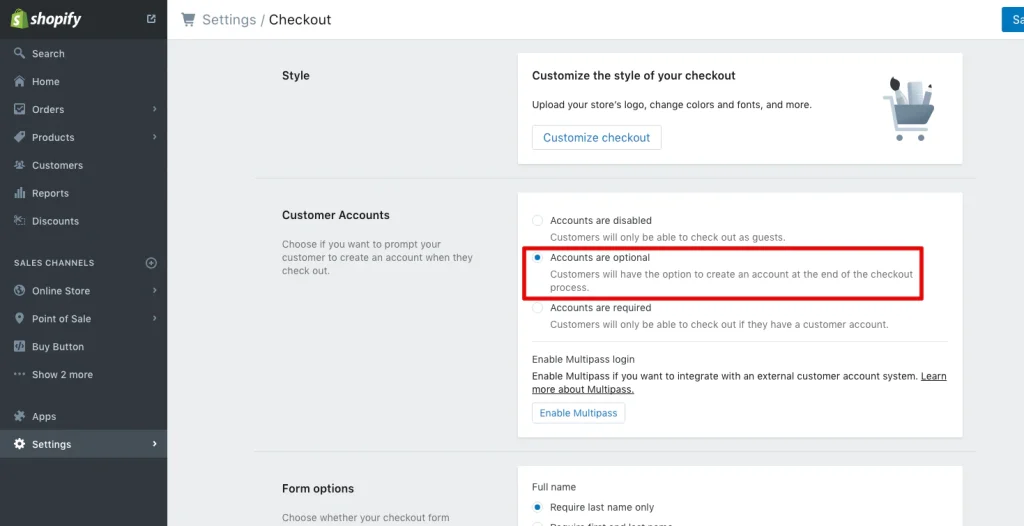The width and height of the screenshot is (1024, 526).
Task: Add a sales channel plus icon
Action: point(152,263)
